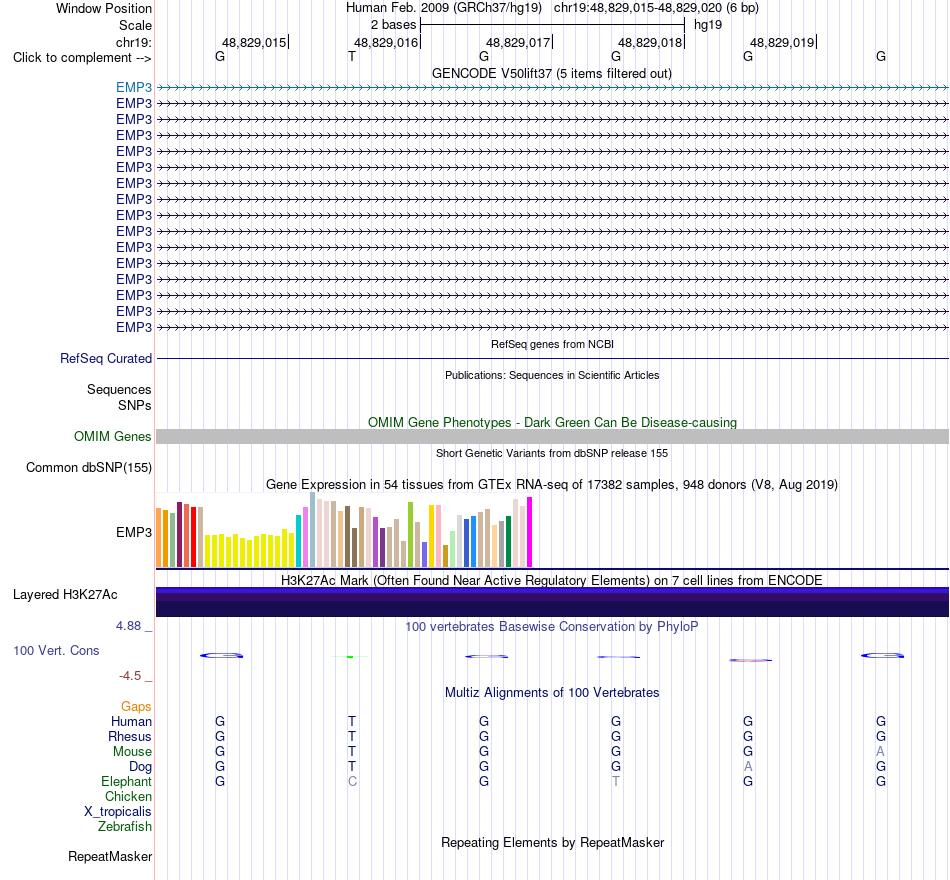Open the GENCODE V50lift37 track title
This screenshot has width=950, height=880.
click(552, 73)
